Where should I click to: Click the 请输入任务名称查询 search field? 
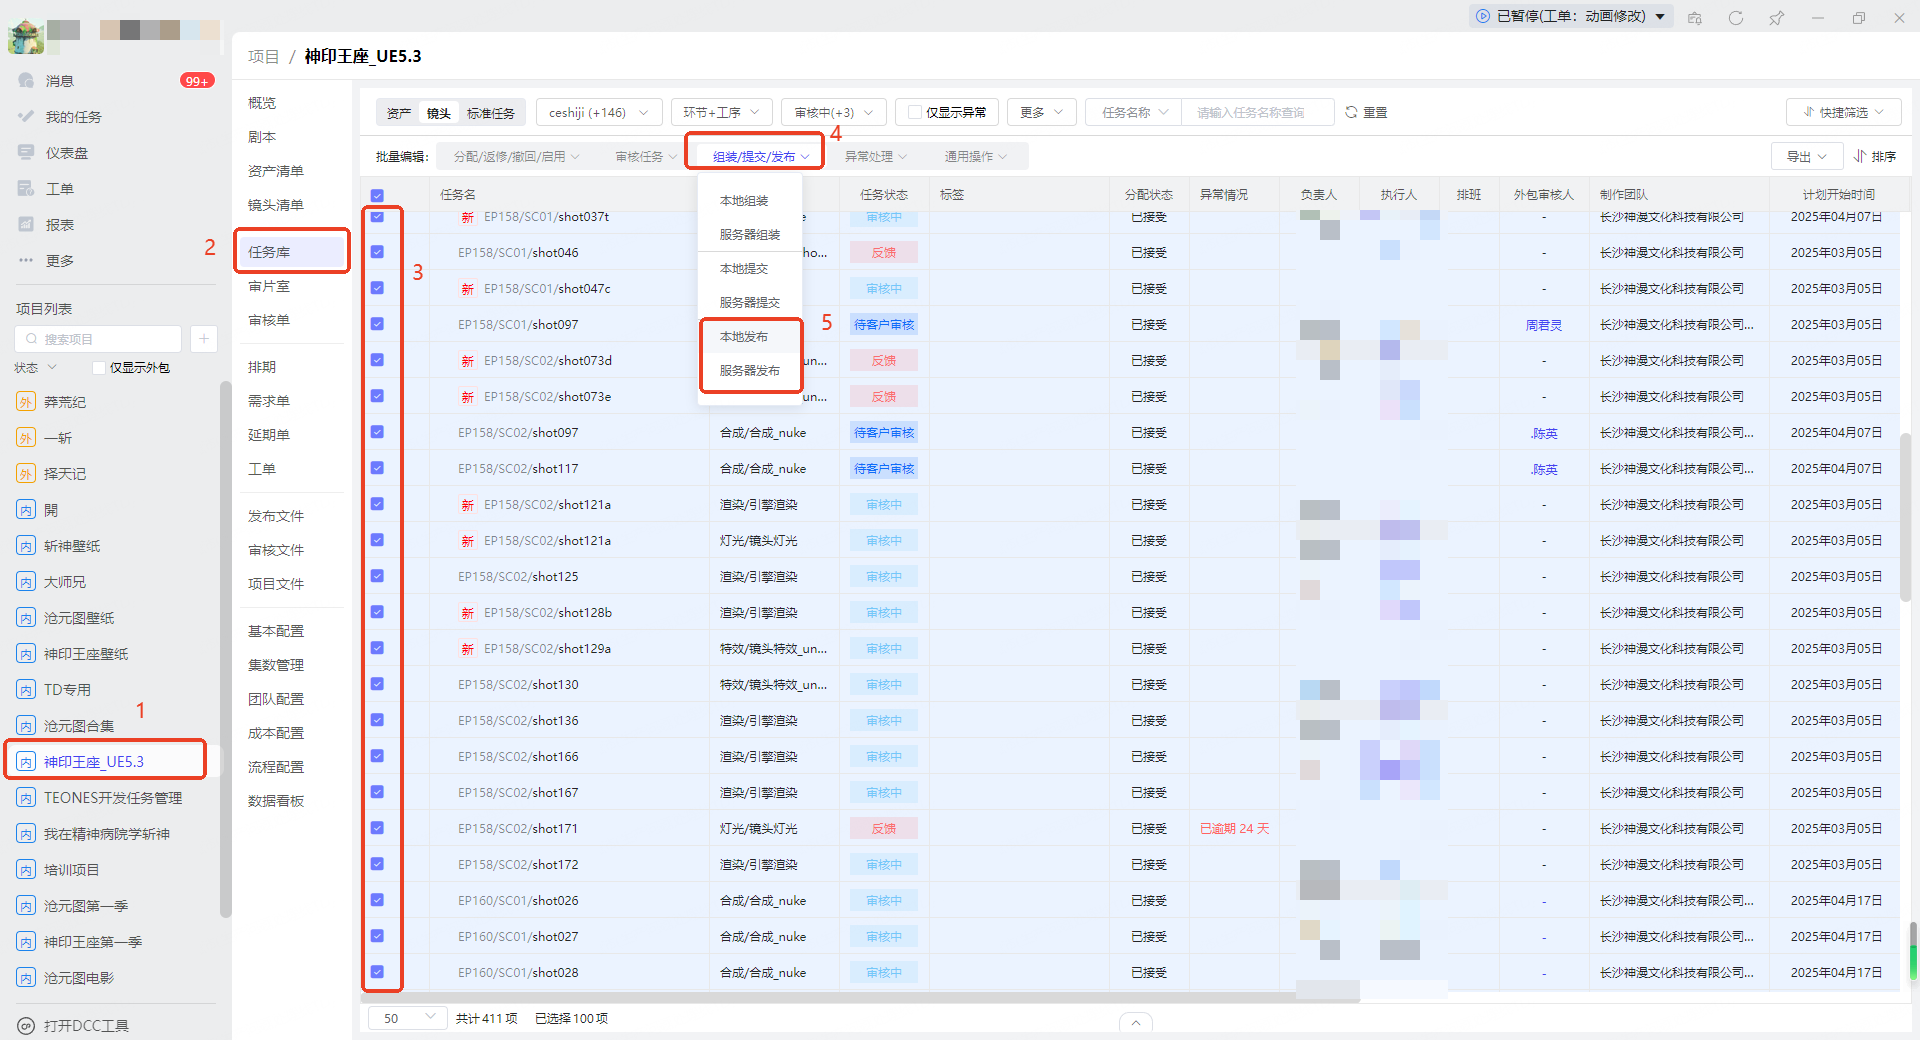[x=1257, y=113]
